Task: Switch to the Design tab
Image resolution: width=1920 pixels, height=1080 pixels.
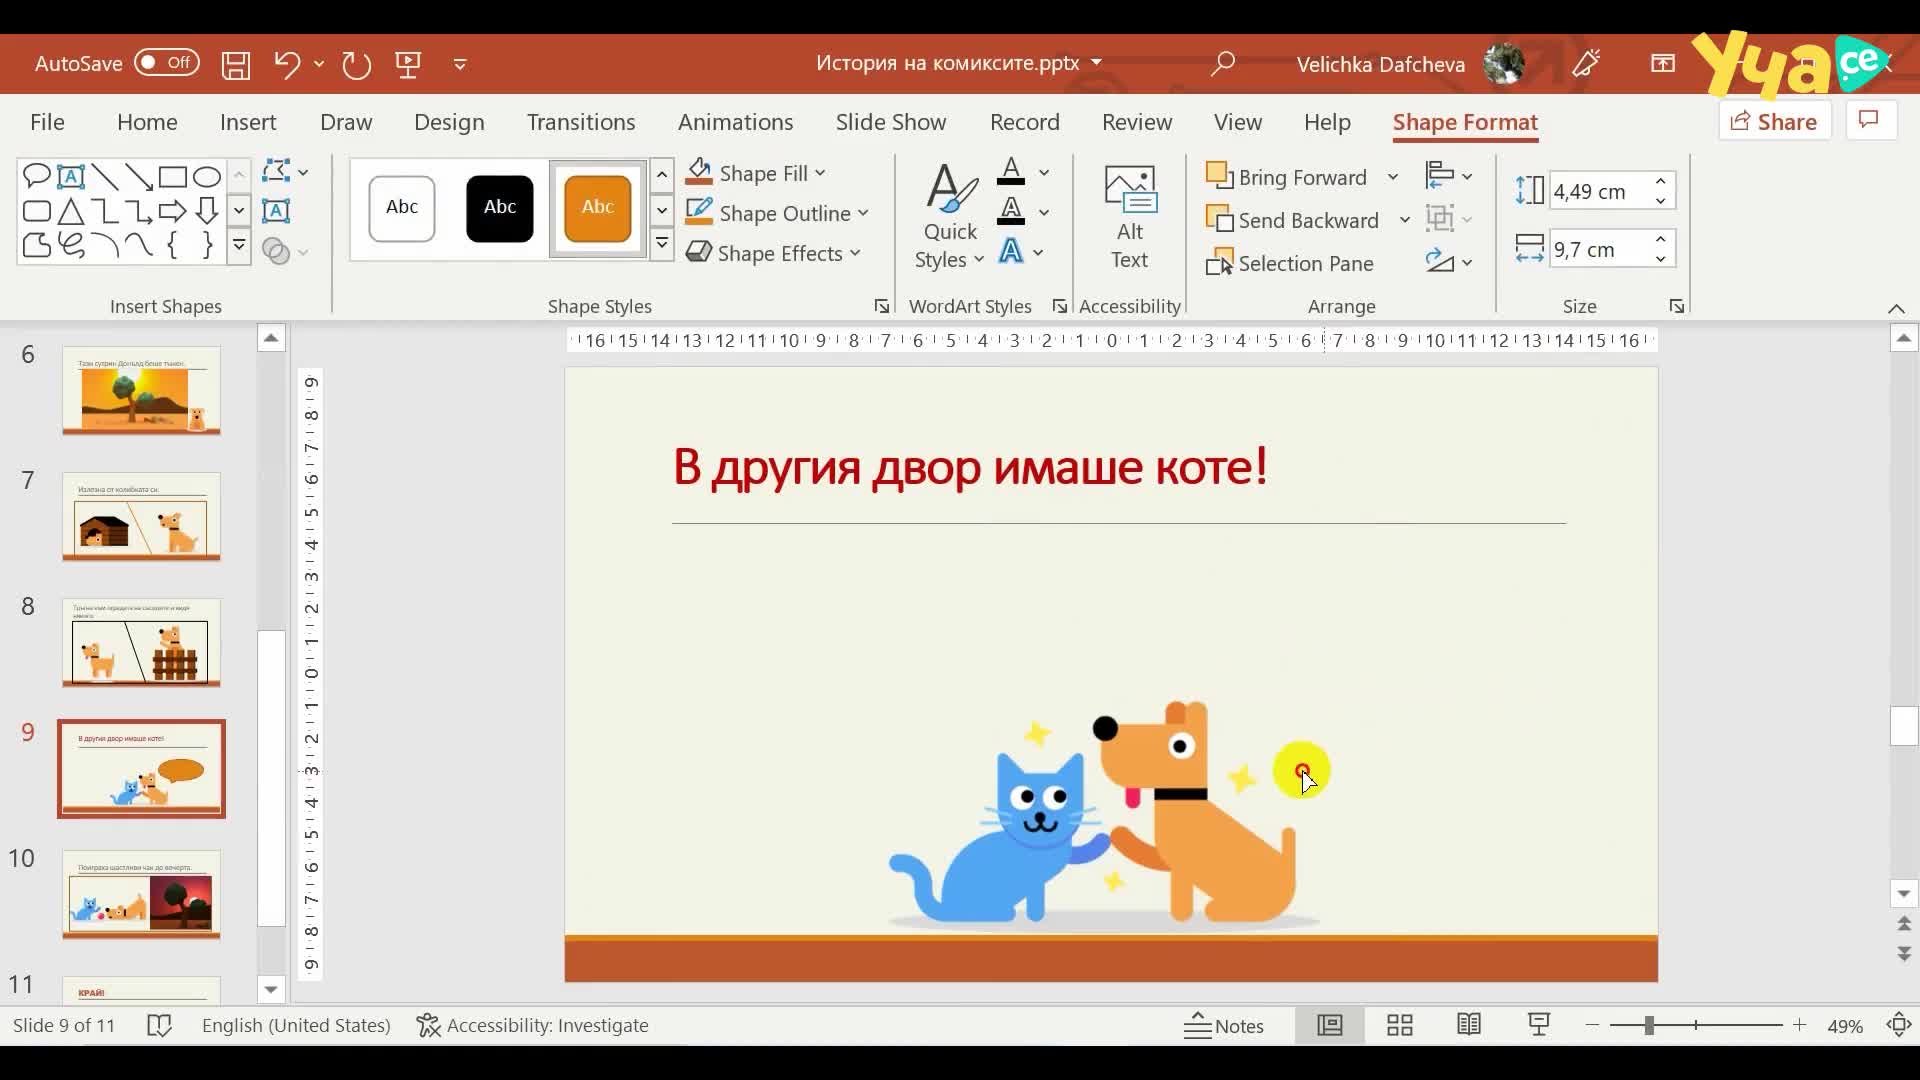Action: [x=449, y=122]
